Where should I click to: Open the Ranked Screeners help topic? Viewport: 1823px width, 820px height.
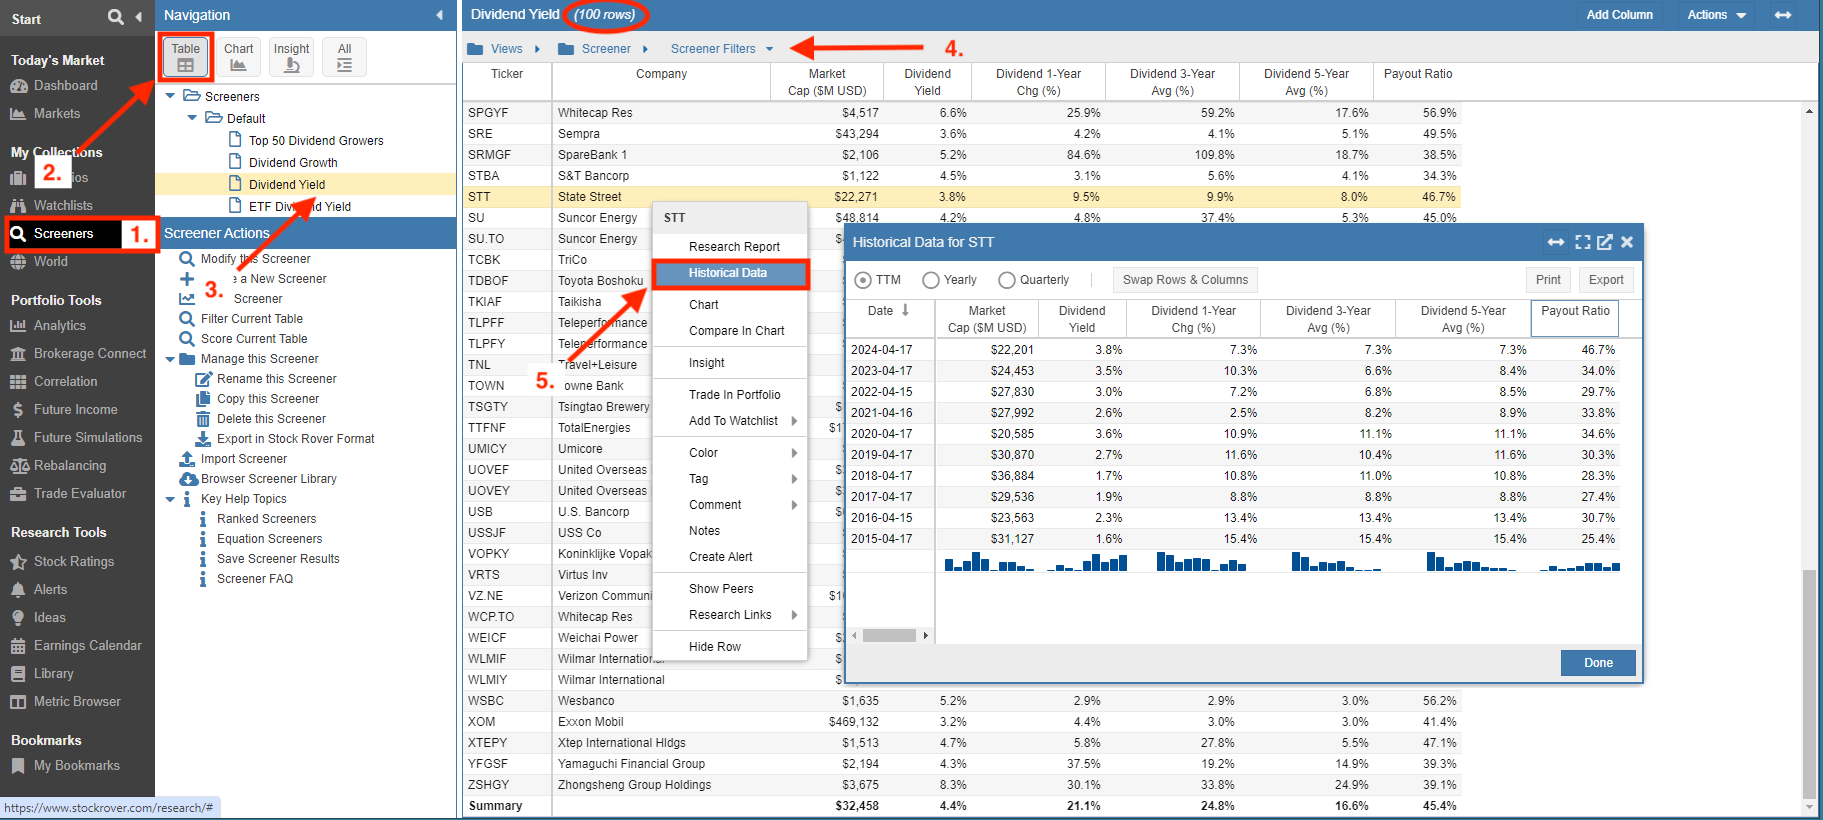266,519
